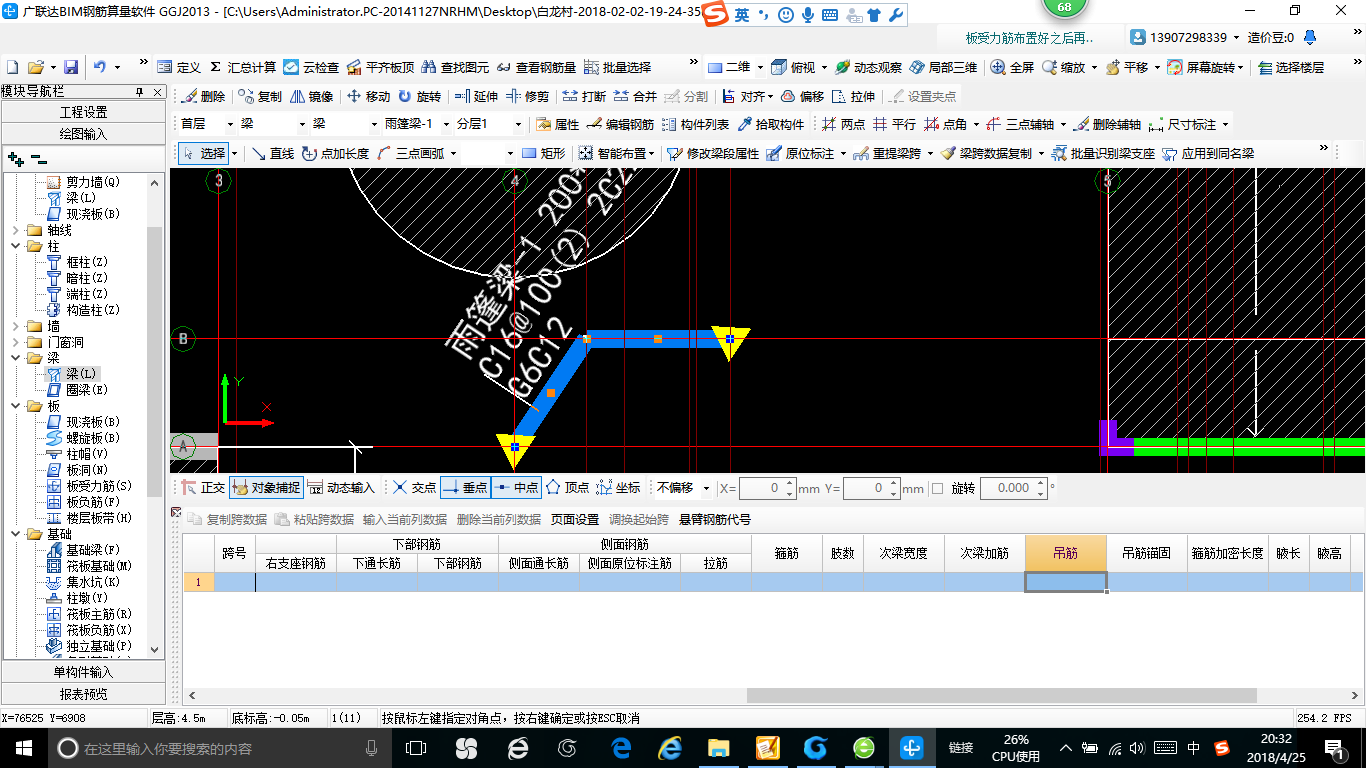Collapse the 基础 tree node

15,534
